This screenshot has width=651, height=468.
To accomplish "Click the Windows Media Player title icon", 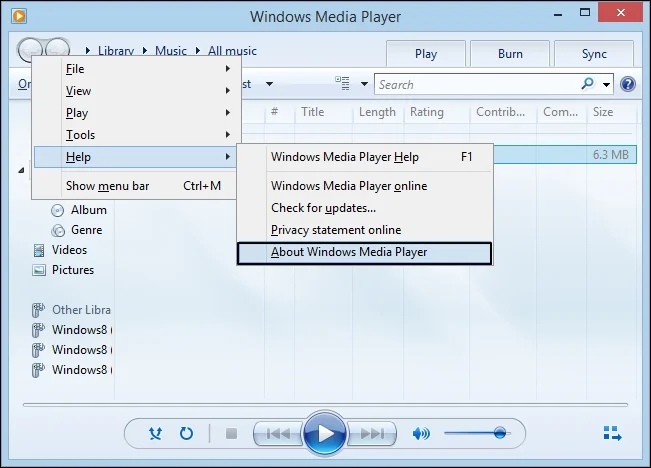I will (x=19, y=16).
